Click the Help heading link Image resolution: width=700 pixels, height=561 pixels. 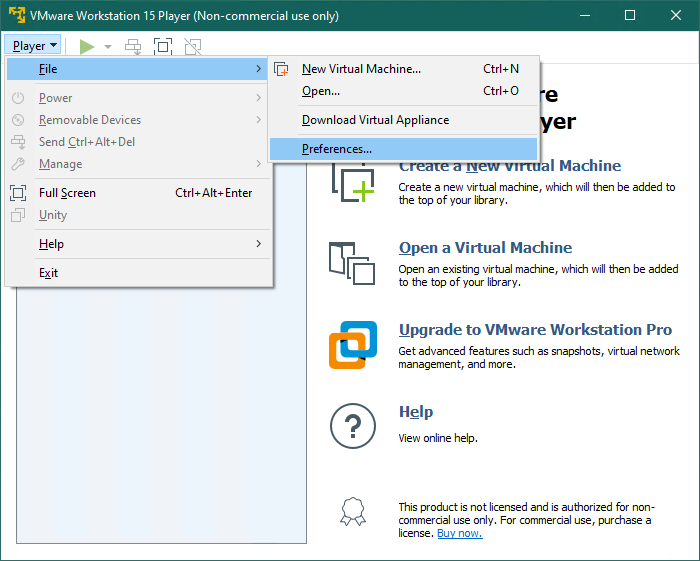(x=416, y=411)
